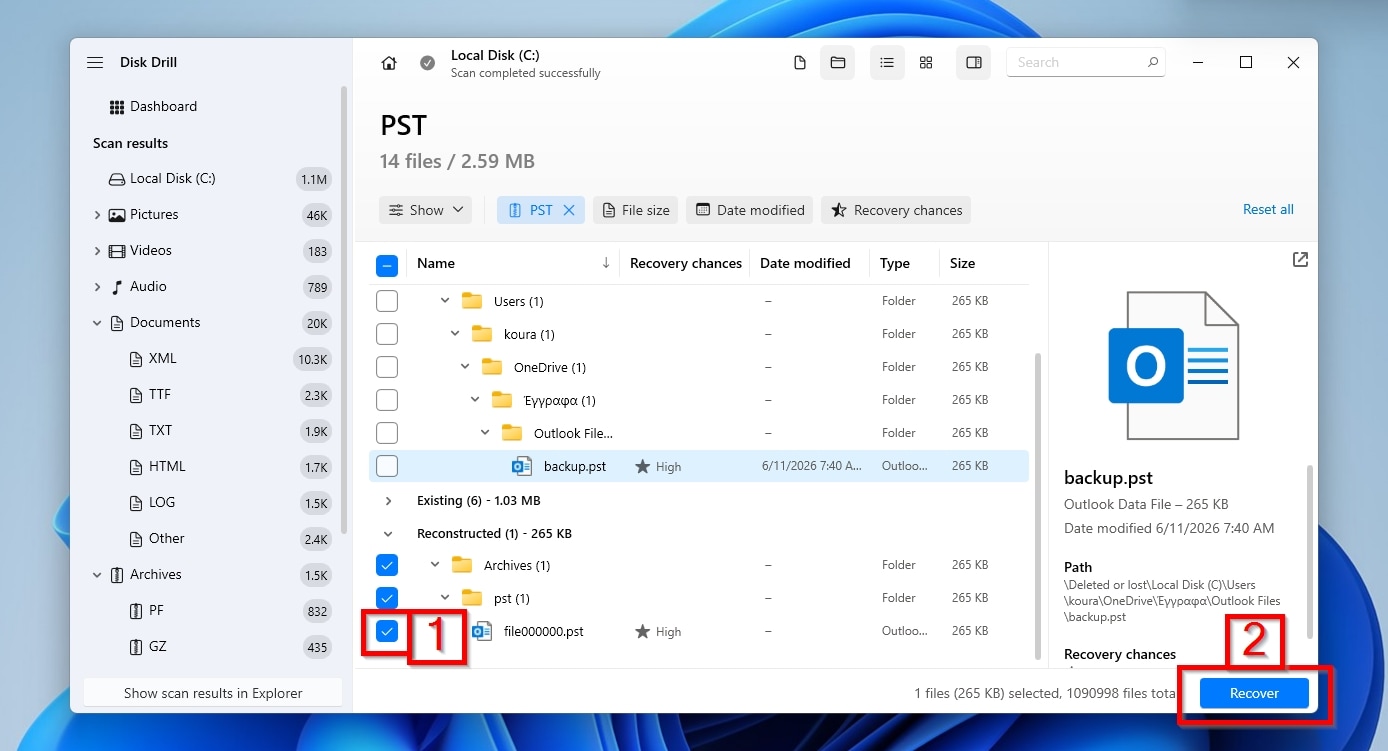Collapse the Users (1) folder chevron

[x=445, y=301]
